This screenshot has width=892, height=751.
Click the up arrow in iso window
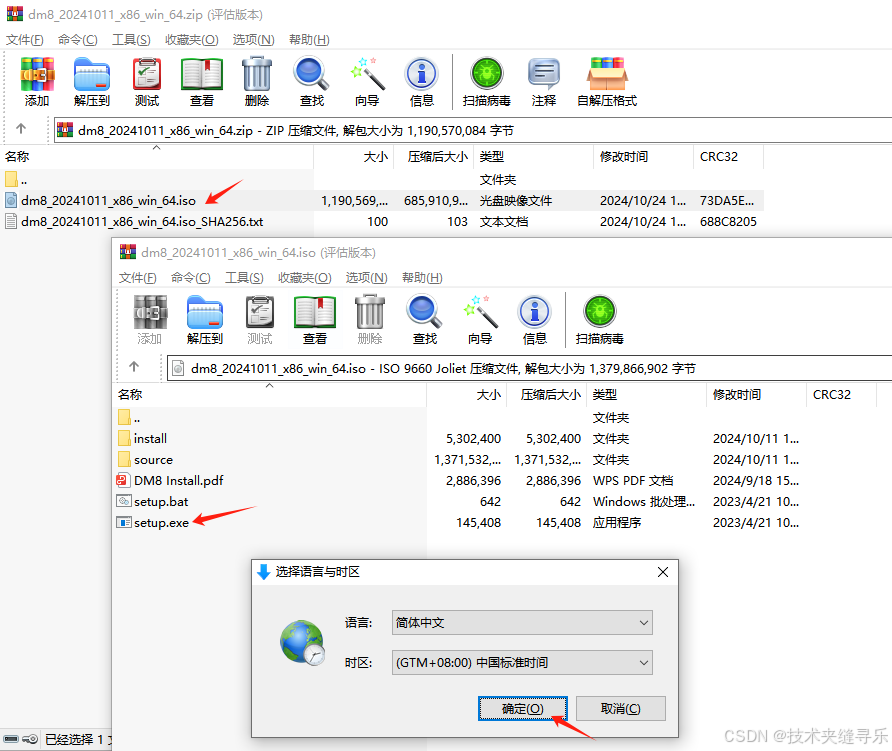134,367
